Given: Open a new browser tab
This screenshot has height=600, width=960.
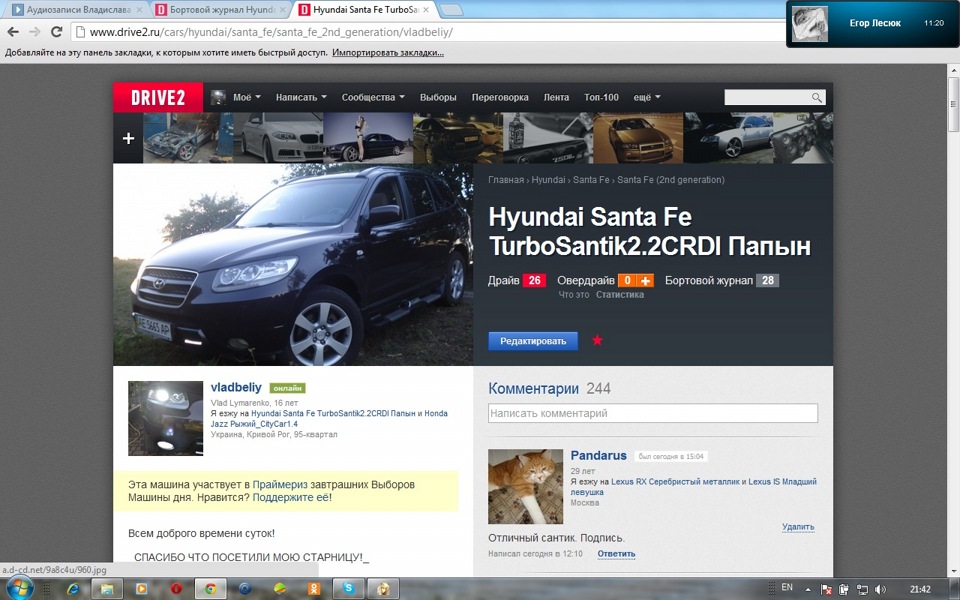Looking at the screenshot, I should (x=451, y=10).
